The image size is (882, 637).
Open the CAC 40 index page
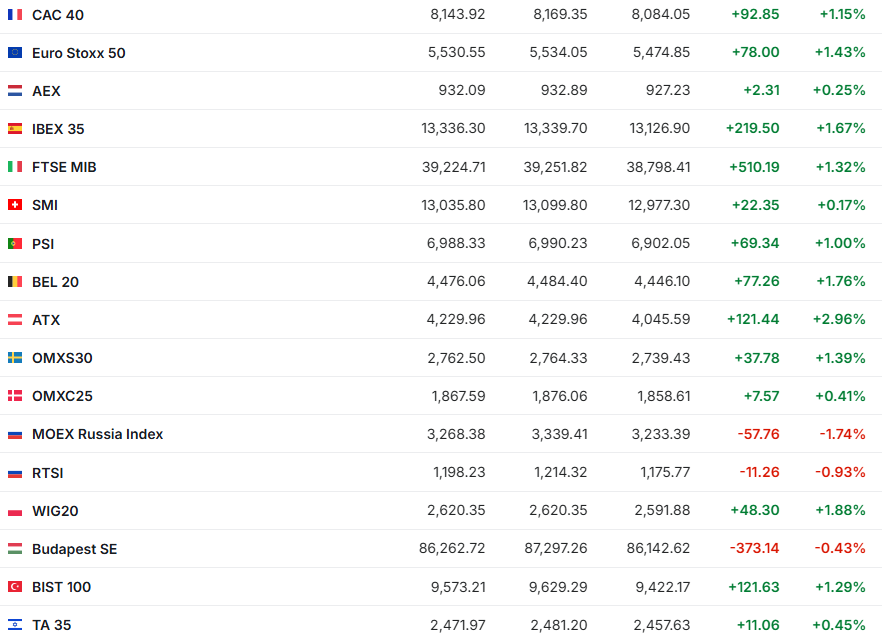58,14
